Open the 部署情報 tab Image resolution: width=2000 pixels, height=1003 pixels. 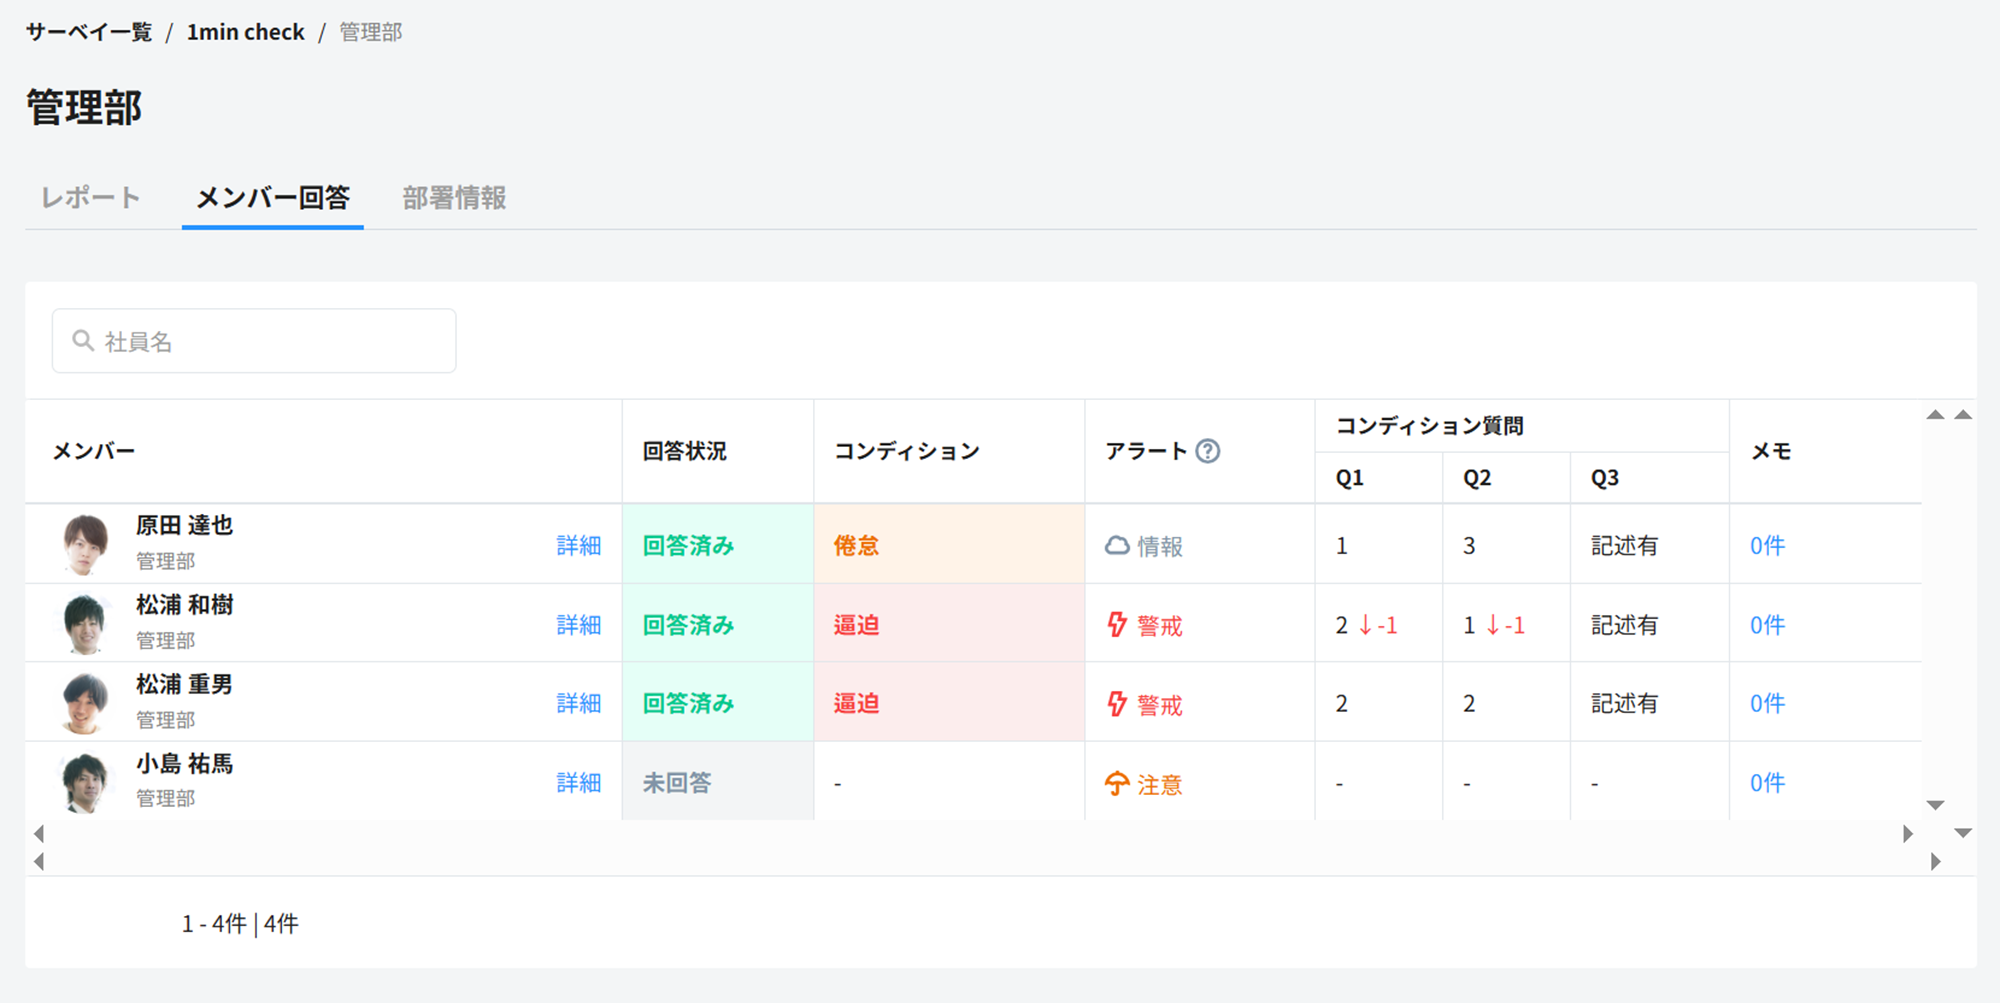454,198
